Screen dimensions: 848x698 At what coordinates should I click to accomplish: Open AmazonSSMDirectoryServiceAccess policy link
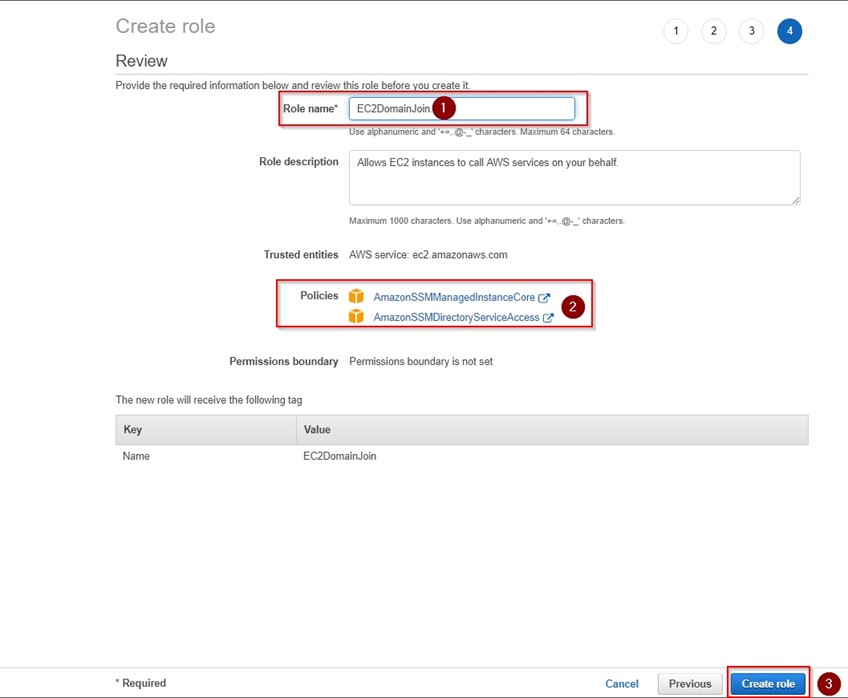456,317
